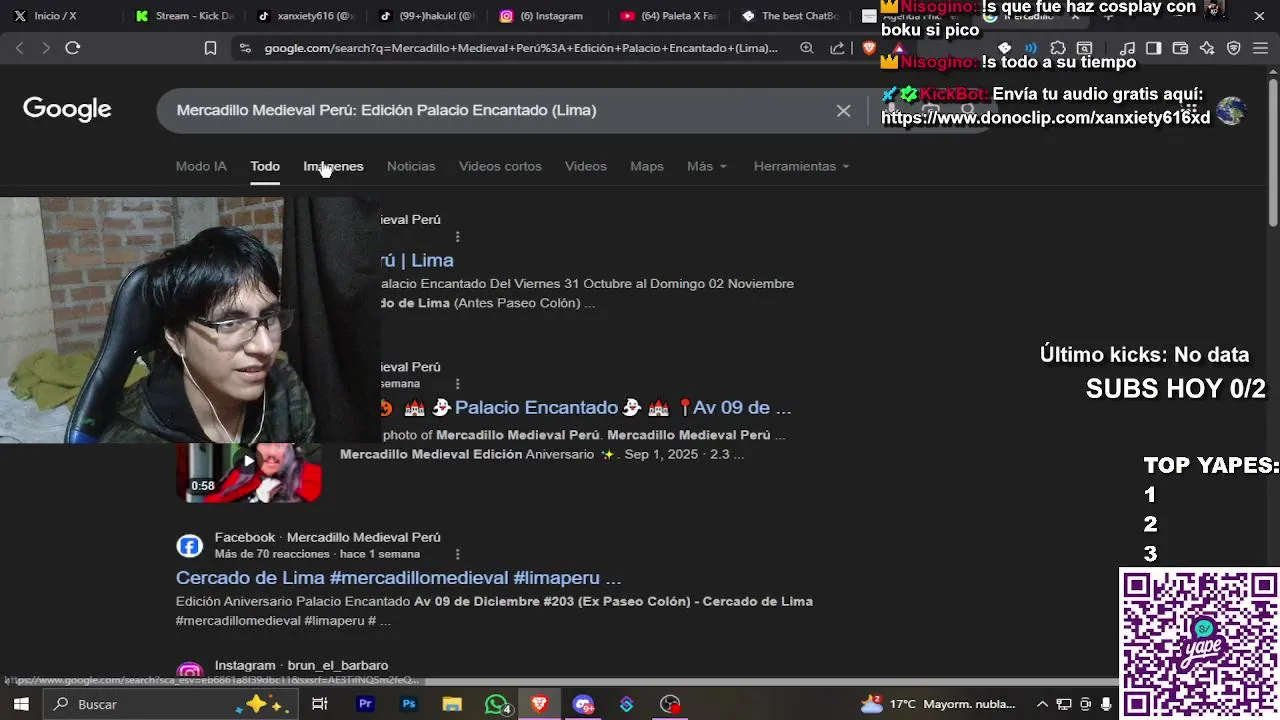
Task: Switch to Noticias results tab
Action: (x=411, y=166)
